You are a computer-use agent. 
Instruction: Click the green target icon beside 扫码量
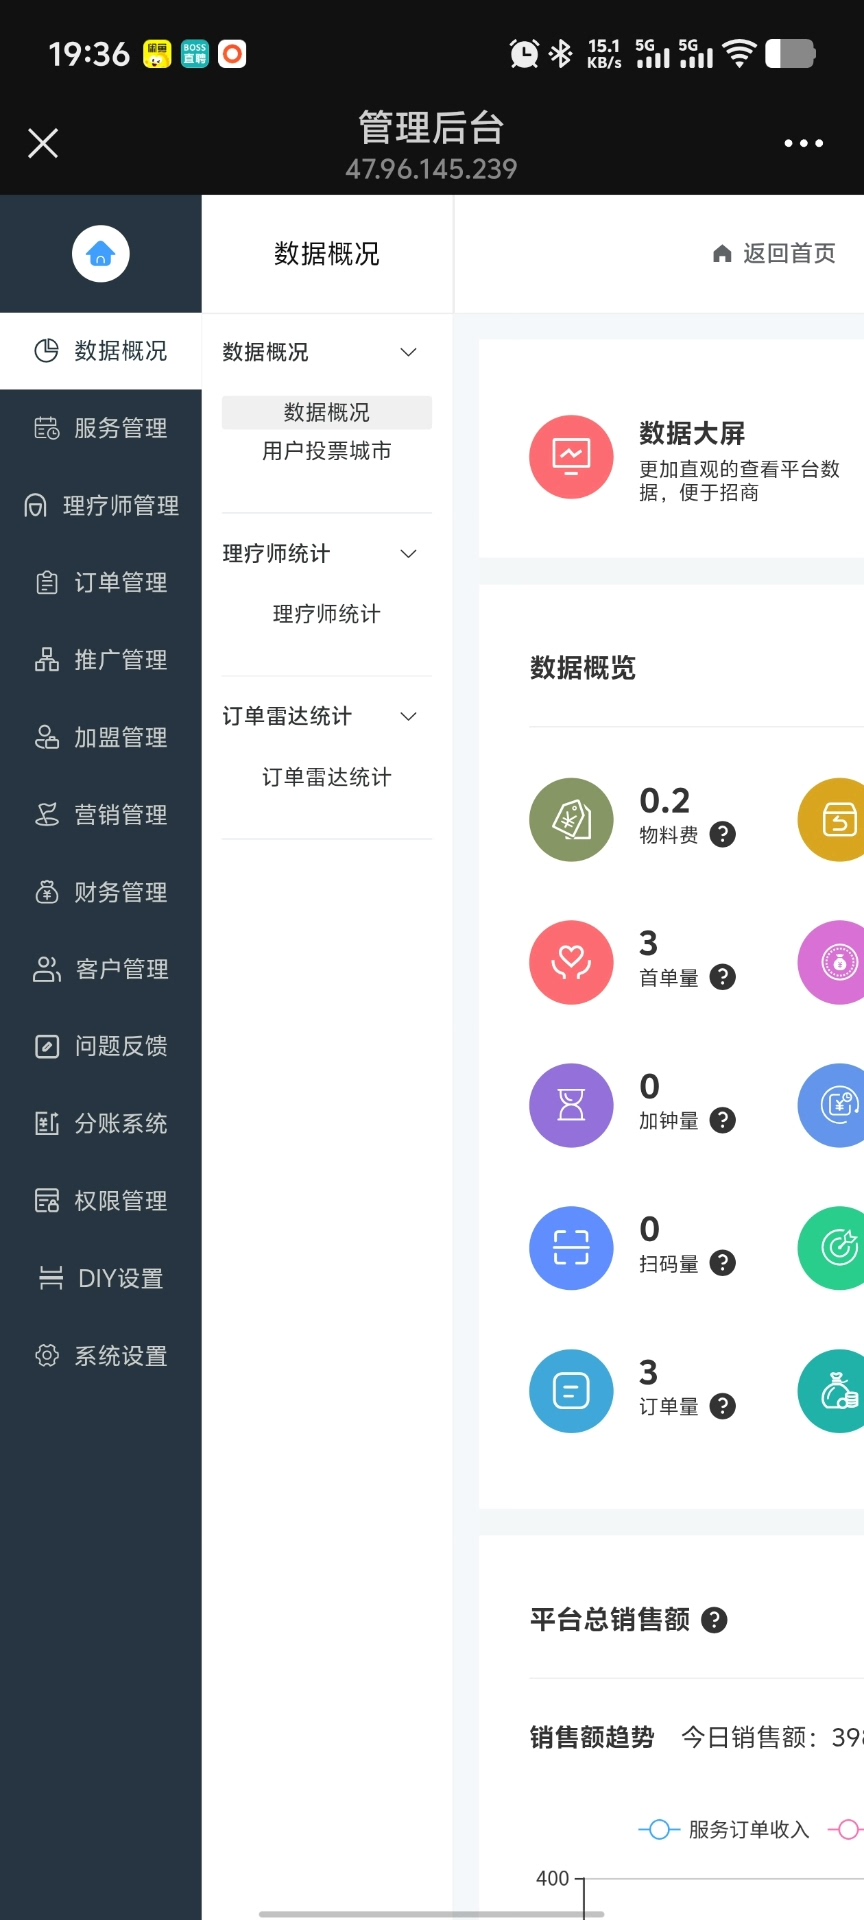[831, 1248]
